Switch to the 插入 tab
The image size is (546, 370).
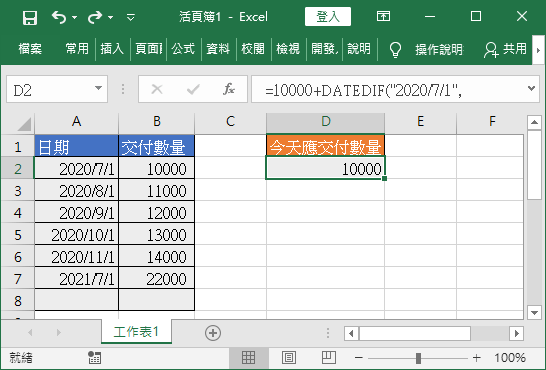(x=112, y=49)
